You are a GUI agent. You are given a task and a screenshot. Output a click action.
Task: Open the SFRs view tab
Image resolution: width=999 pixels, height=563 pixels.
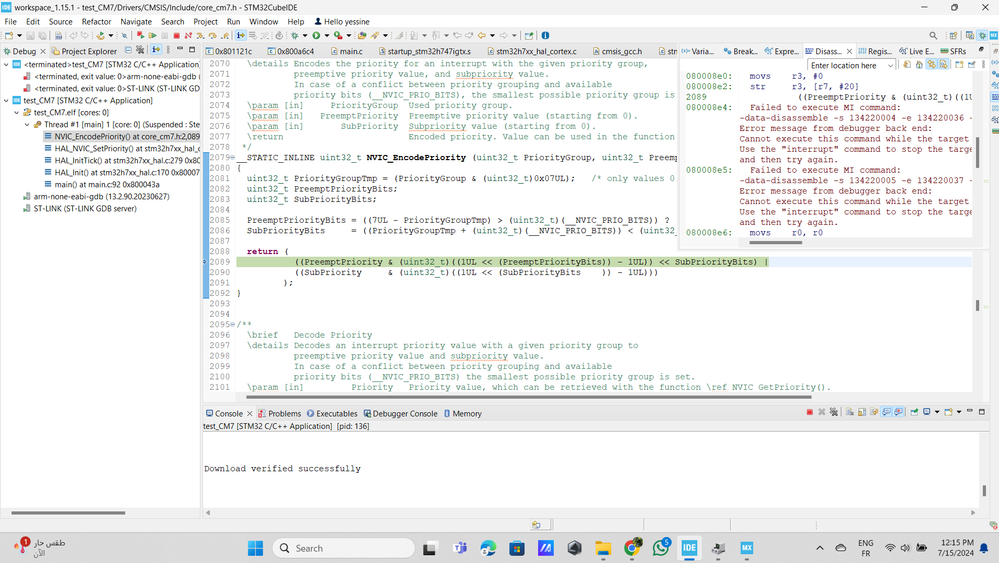tap(953, 51)
